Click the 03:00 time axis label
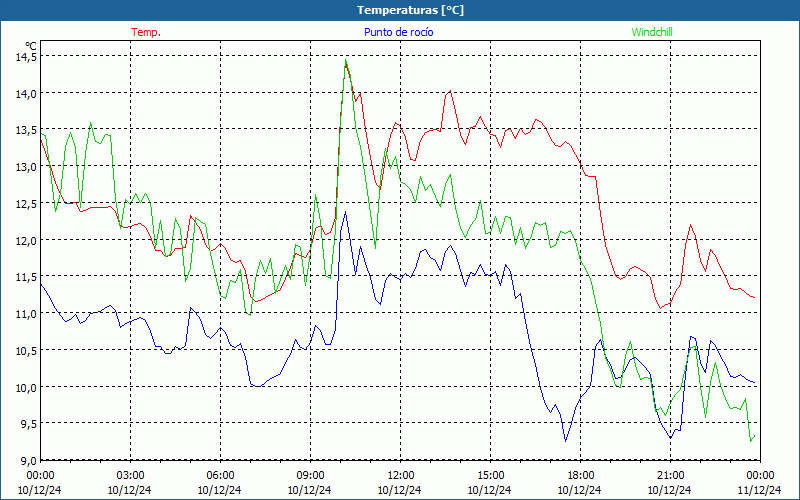The height and width of the screenshot is (500, 800). tap(130, 475)
